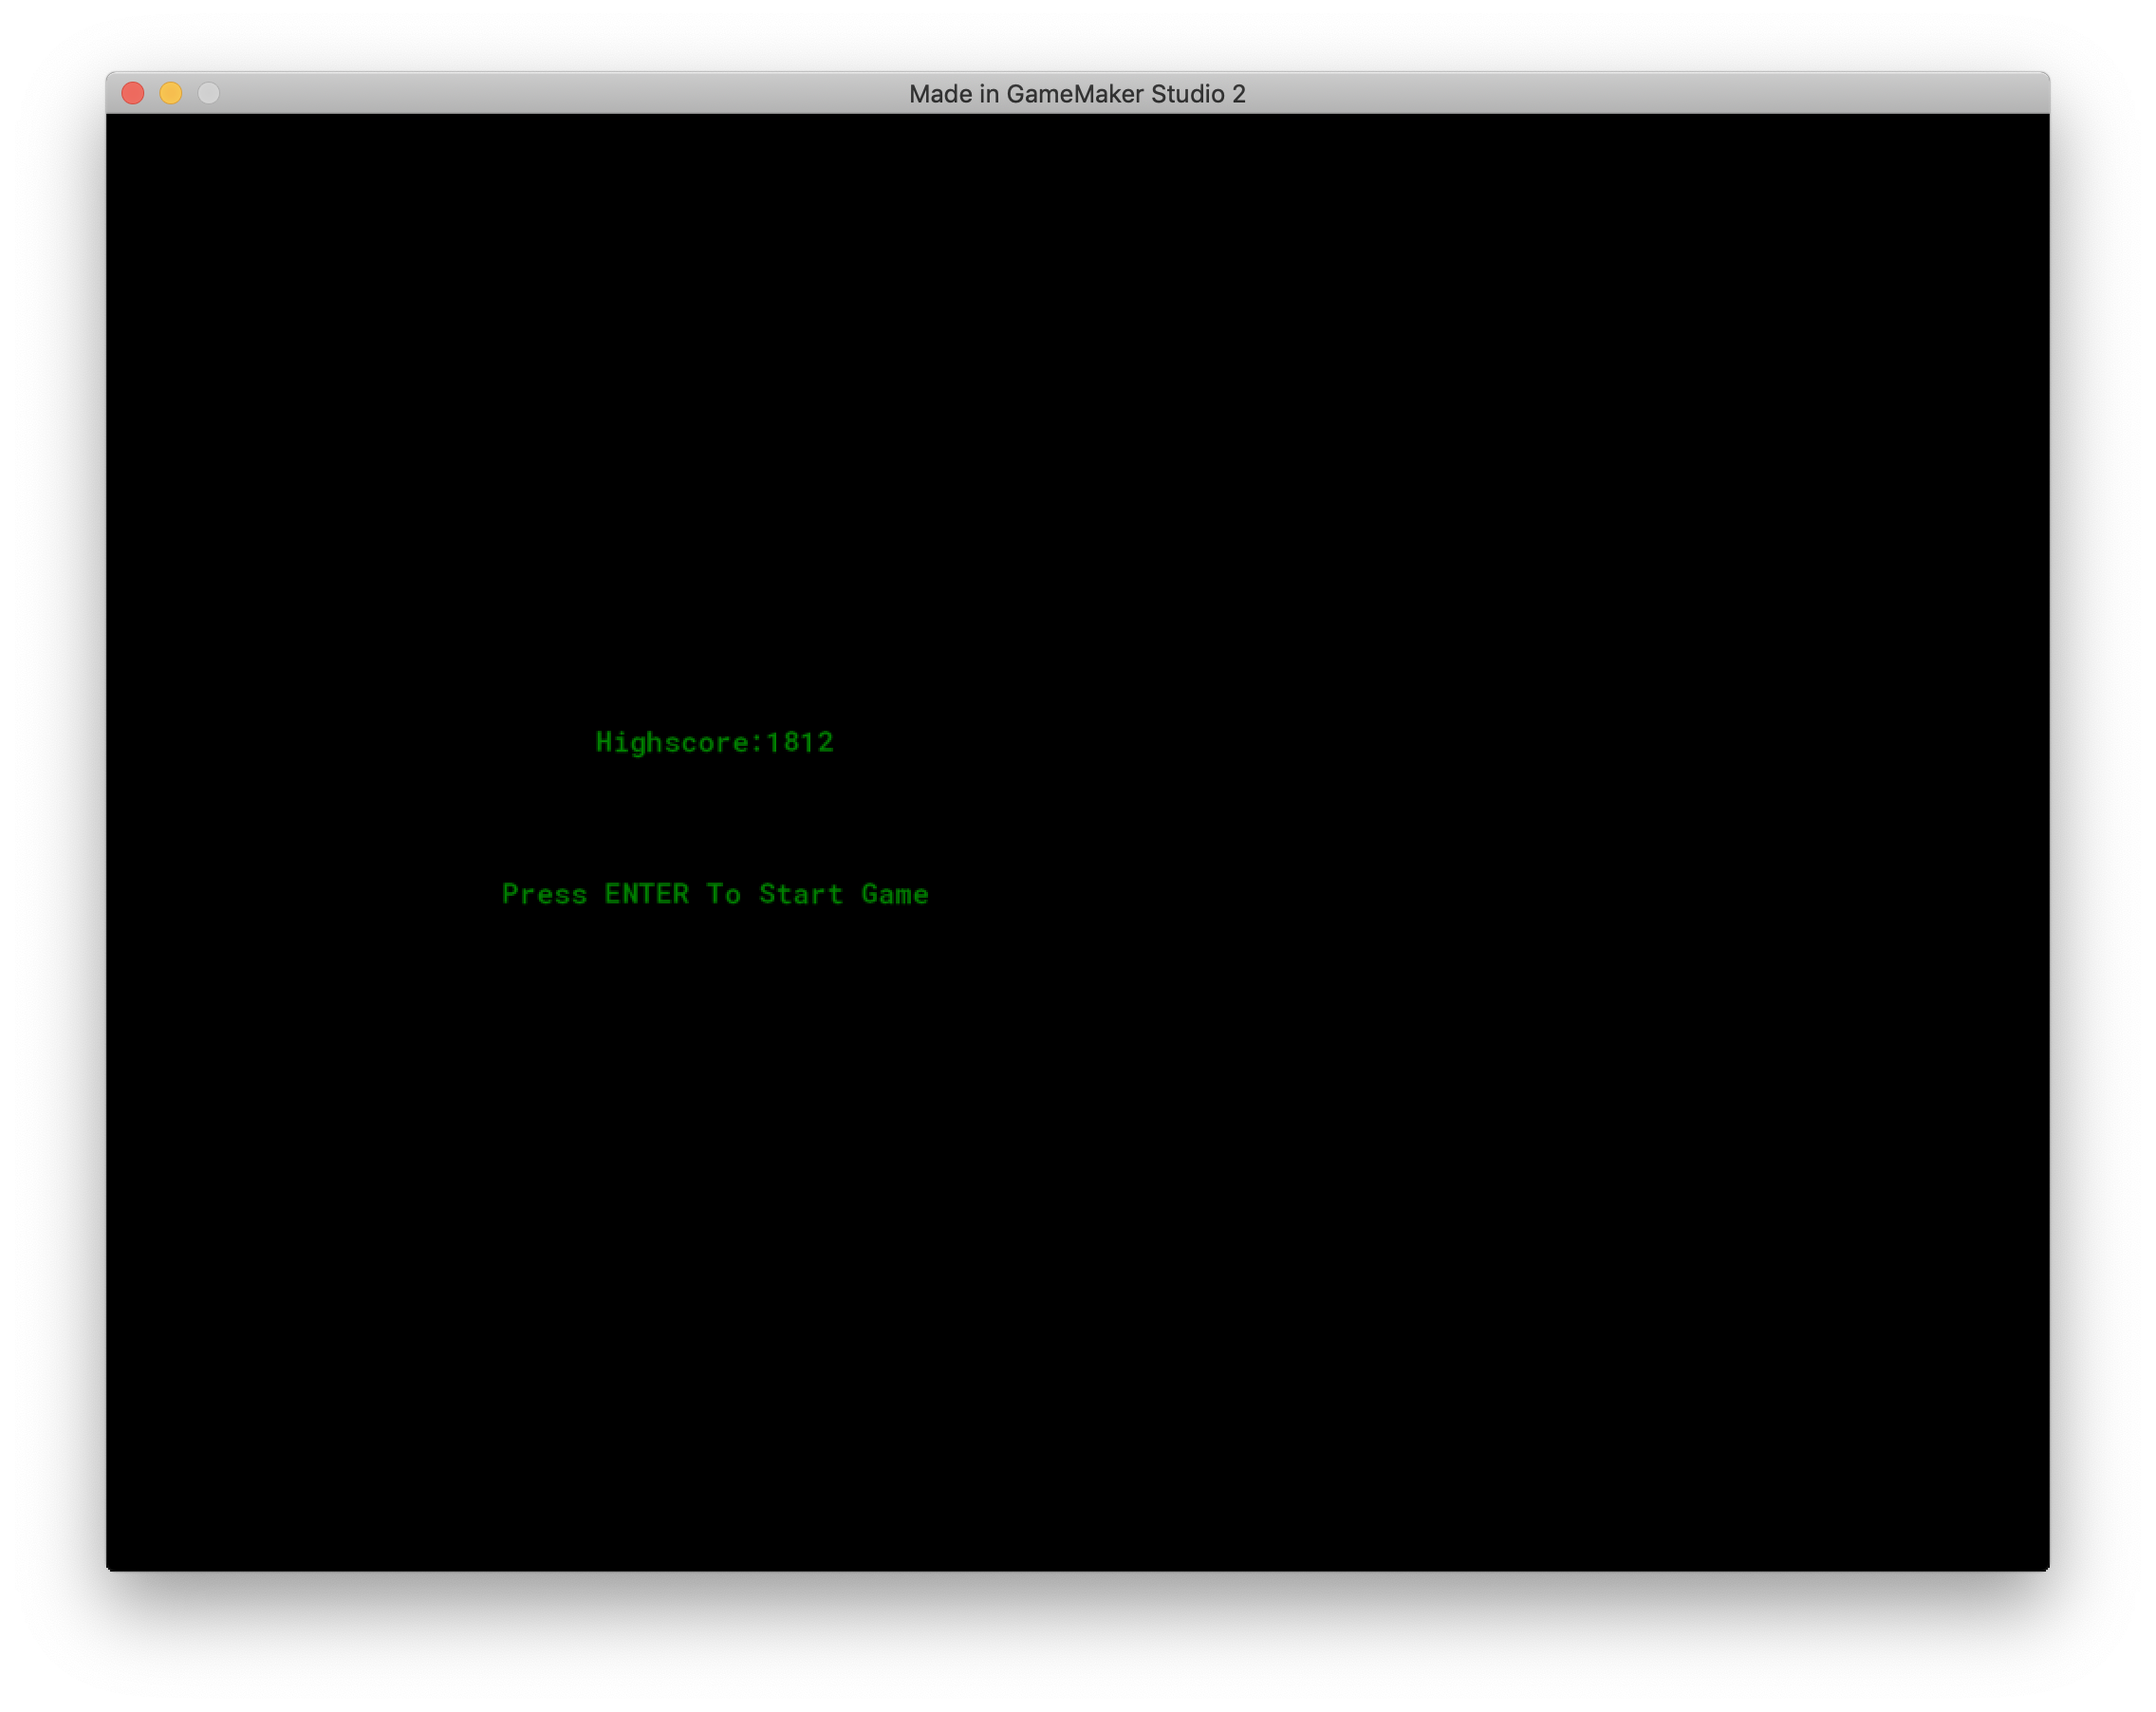Click empty title bar left of title
The height and width of the screenshot is (1712, 2156).
[x=560, y=93]
